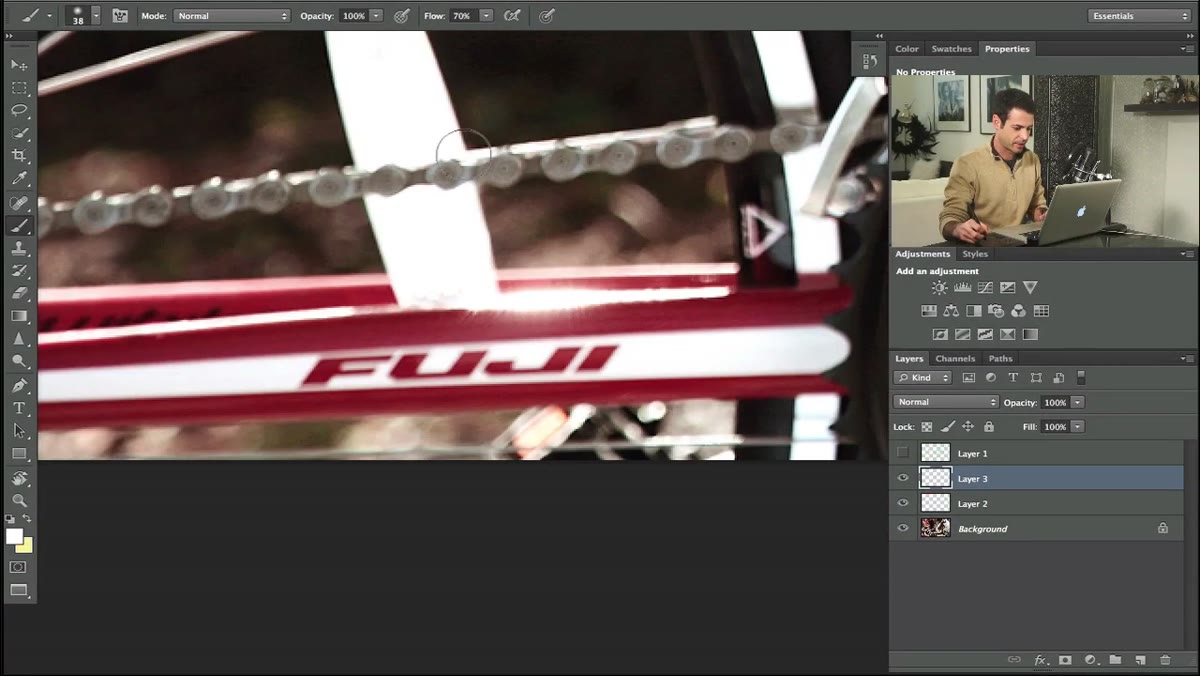Toggle lock all padlock
Image resolution: width=1200 pixels, height=676 pixels.
[x=989, y=427]
